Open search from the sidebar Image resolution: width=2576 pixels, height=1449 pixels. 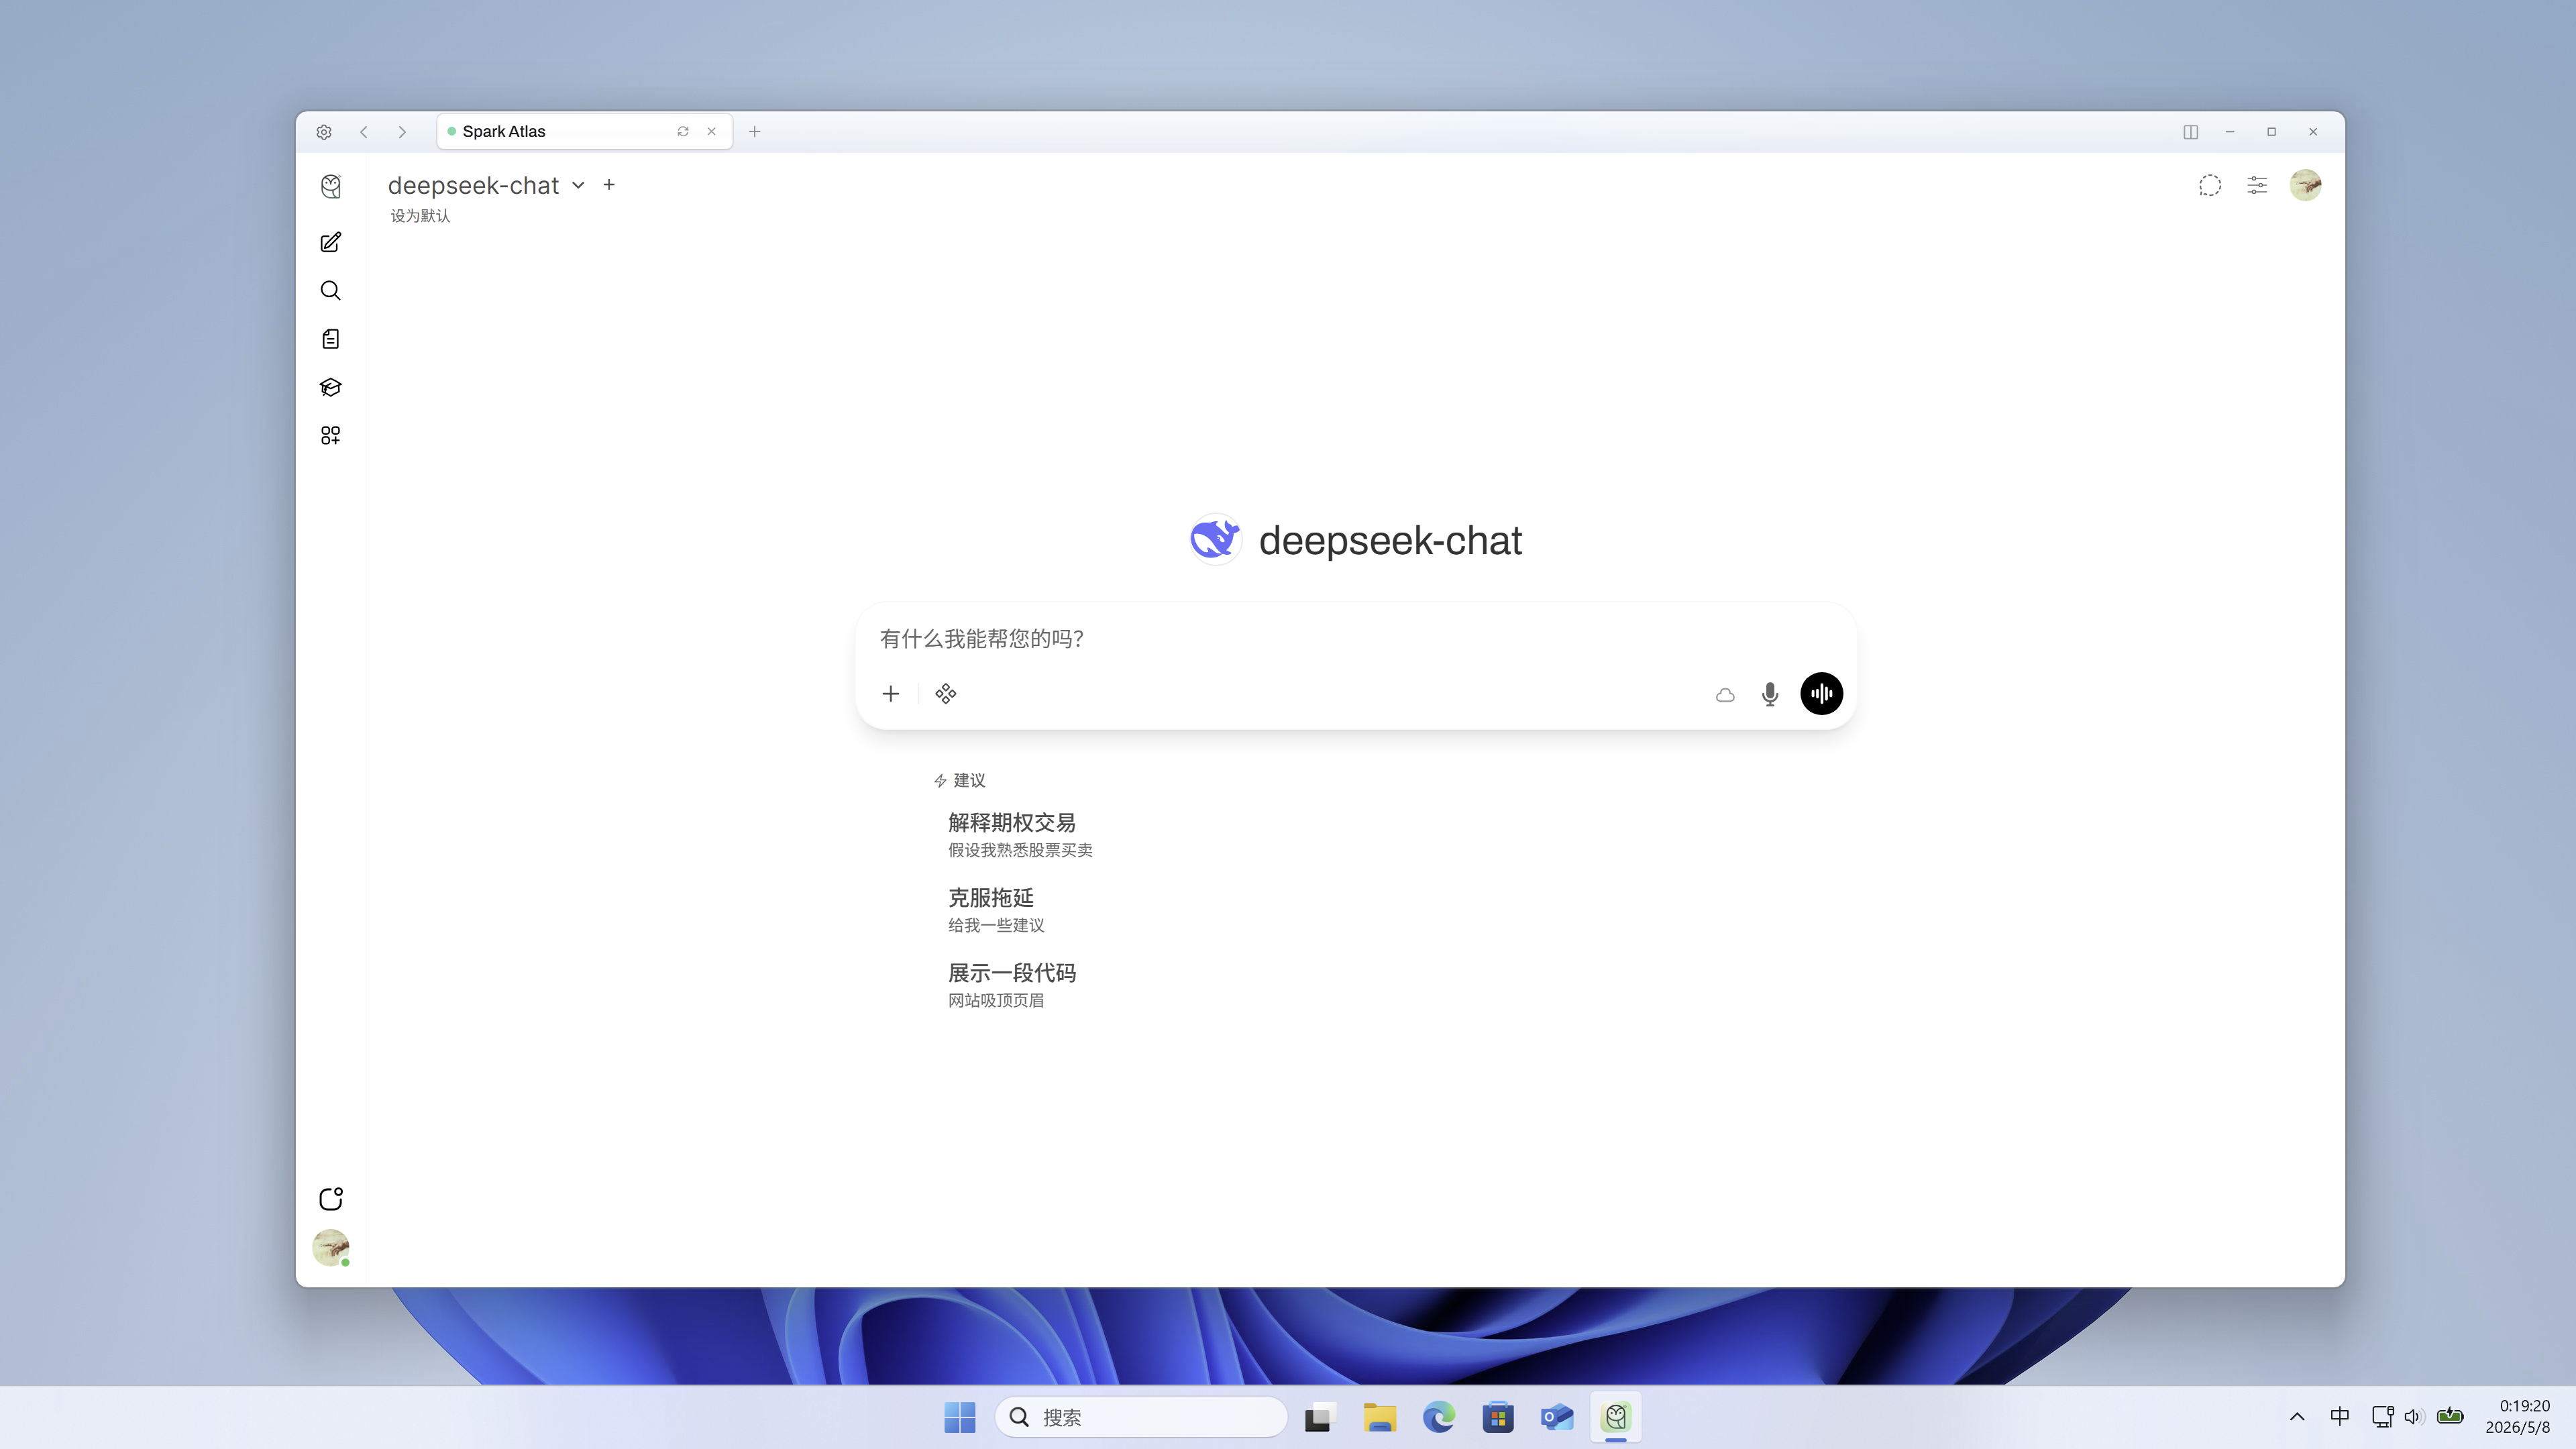pos(331,291)
